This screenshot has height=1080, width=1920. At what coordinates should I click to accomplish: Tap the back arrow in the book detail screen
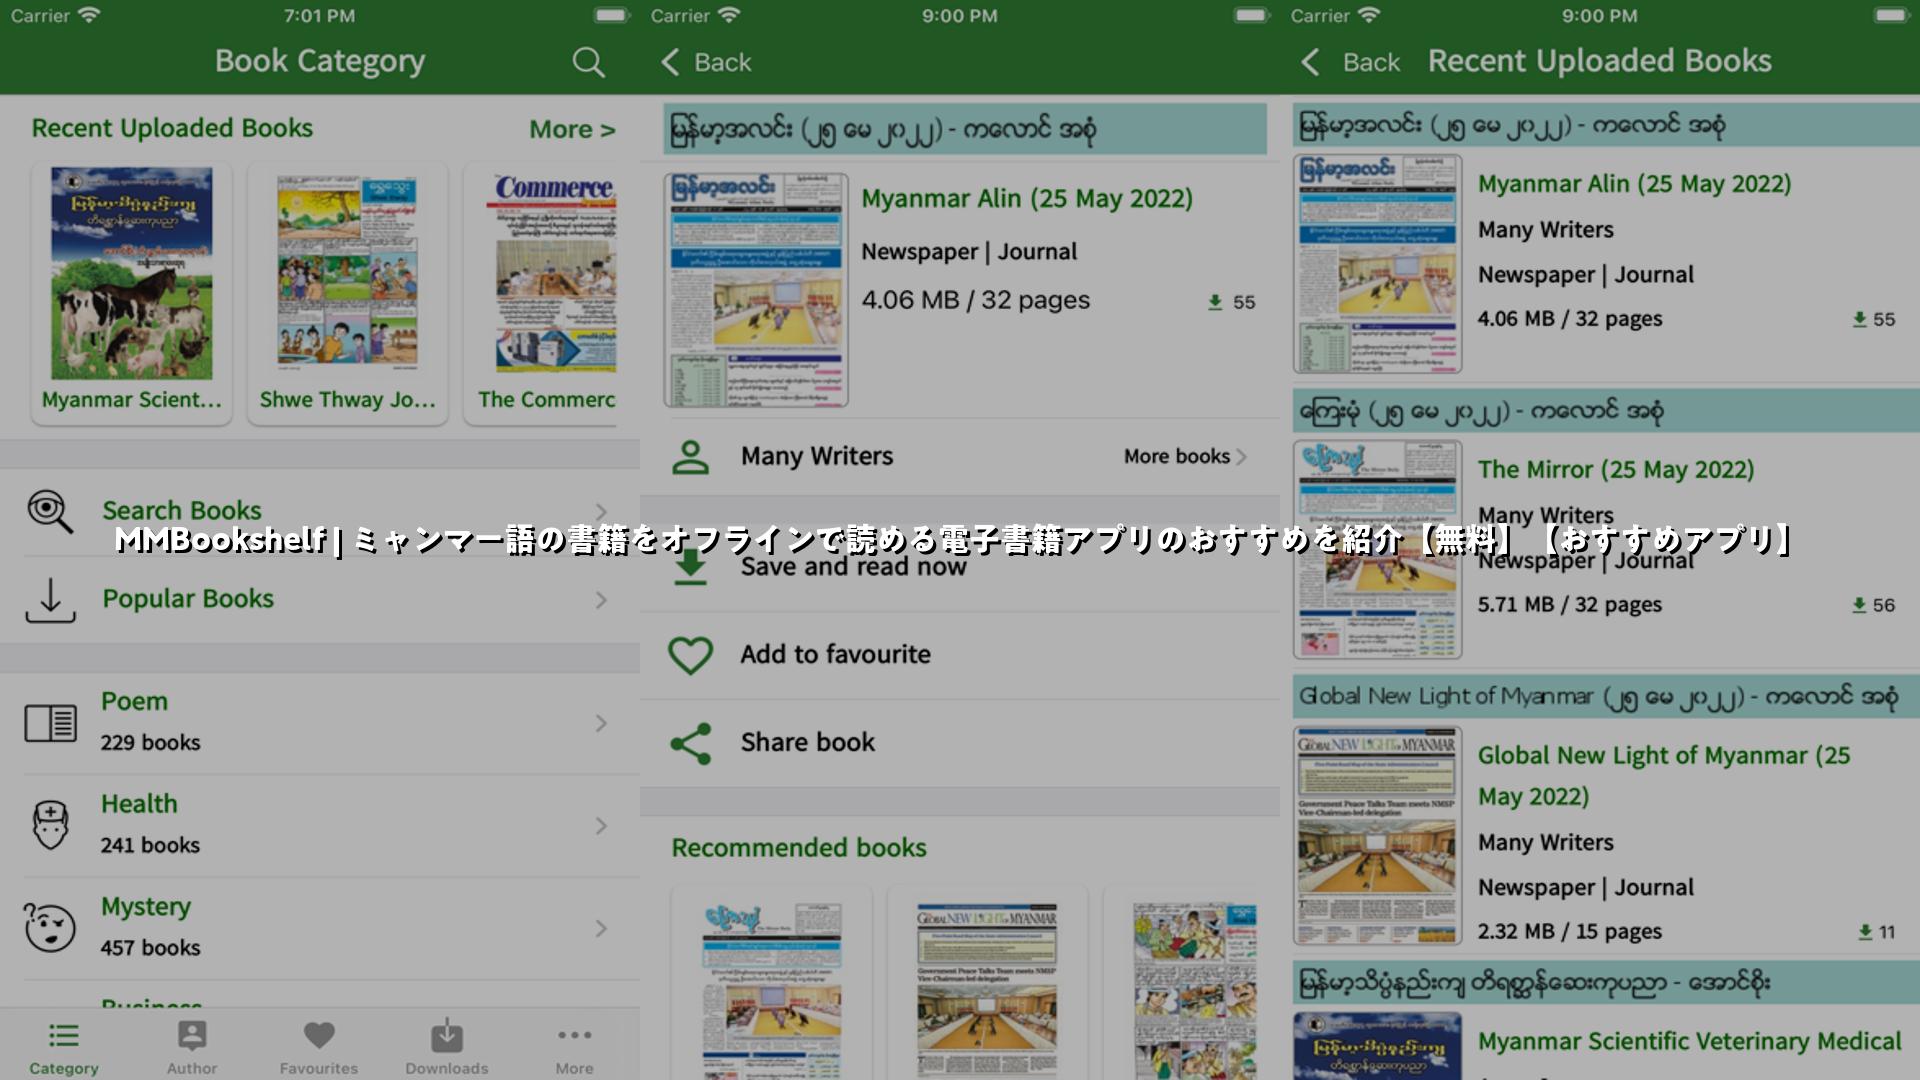tap(670, 62)
